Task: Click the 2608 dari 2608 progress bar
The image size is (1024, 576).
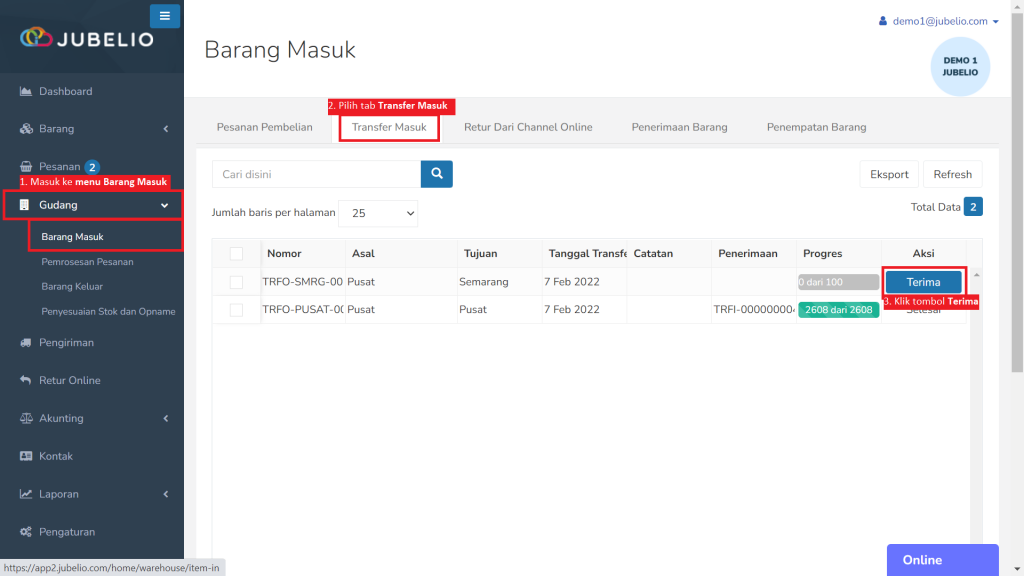Action: click(x=839, y=310)
